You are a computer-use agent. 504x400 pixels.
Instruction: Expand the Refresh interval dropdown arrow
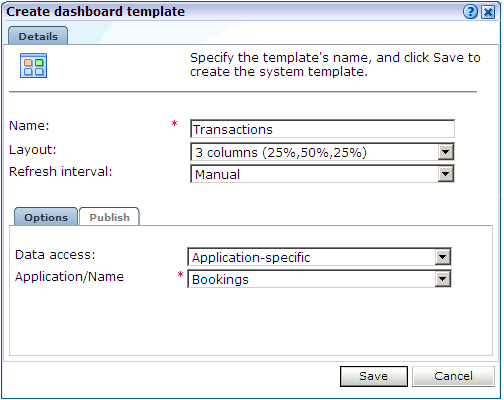click(445, 174)
